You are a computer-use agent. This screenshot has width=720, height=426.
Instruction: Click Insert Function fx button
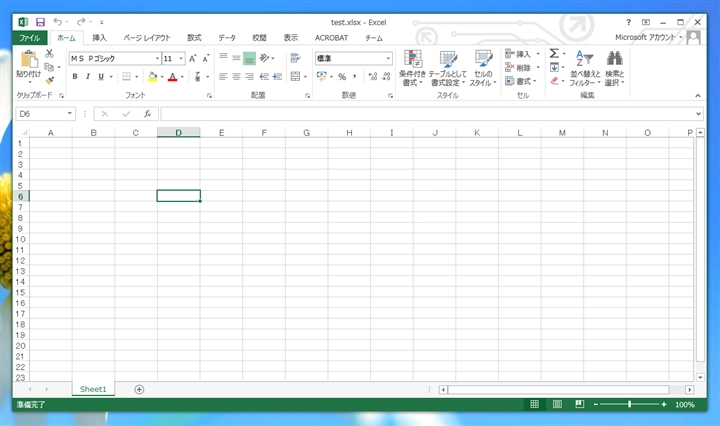[x=147, y=114]
